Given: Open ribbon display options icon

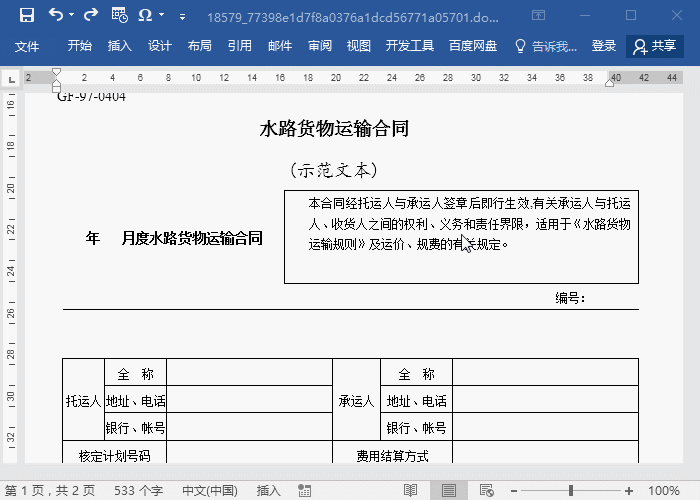Looking at the screenshot, I should 538,15.
